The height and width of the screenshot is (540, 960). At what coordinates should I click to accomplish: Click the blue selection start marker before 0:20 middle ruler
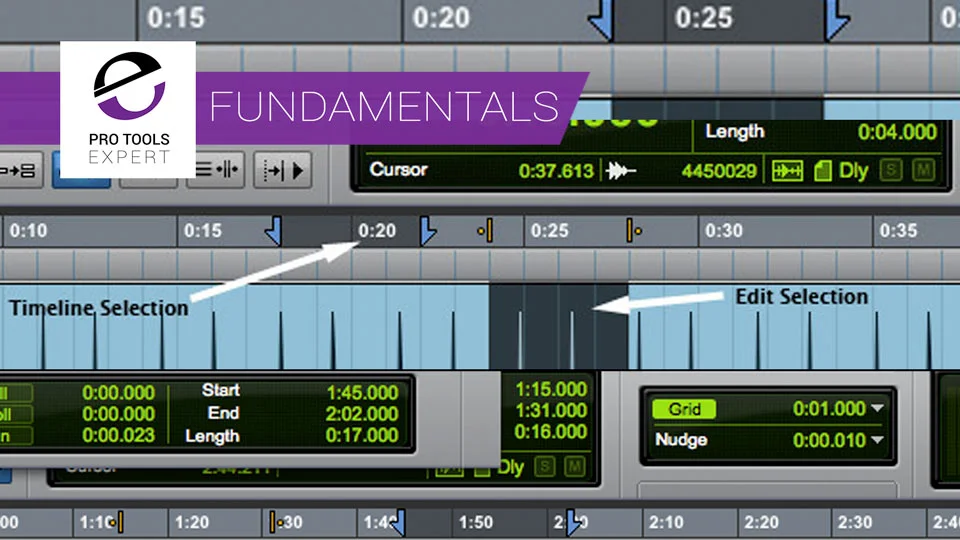pyautogui.click(x=274, y=231)
